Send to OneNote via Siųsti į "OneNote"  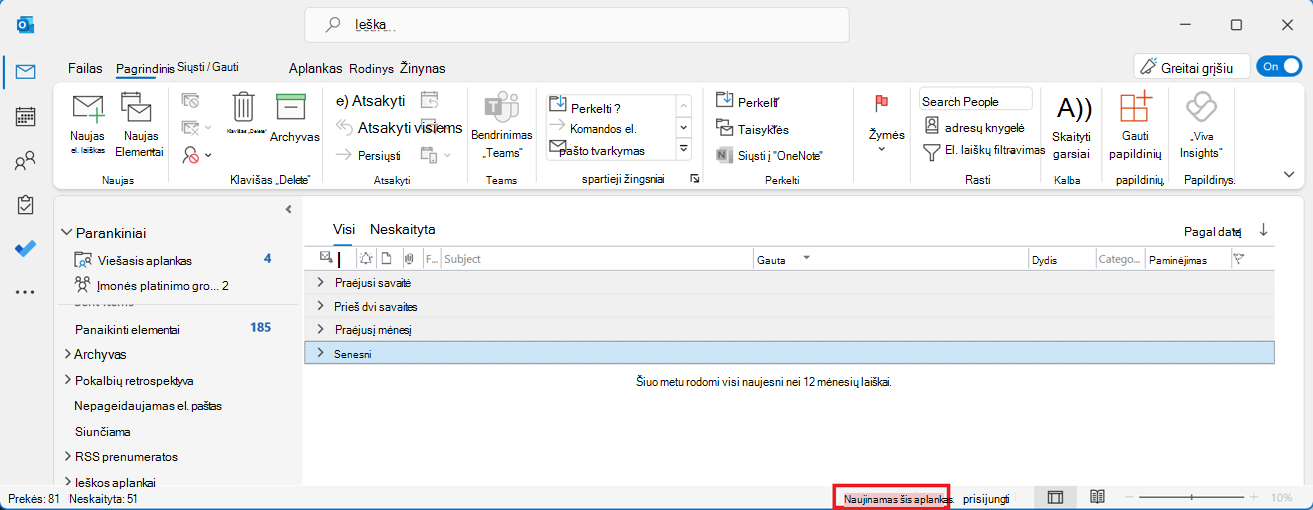[769, 155]
